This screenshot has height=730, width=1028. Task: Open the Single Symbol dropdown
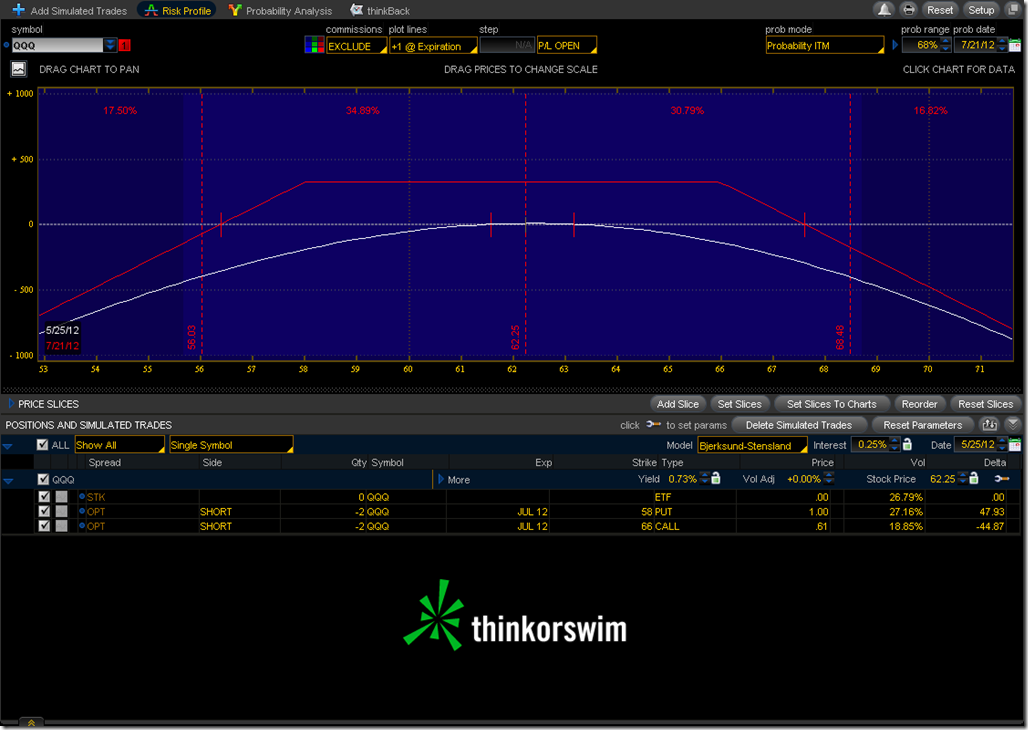[x=231, y=445]
